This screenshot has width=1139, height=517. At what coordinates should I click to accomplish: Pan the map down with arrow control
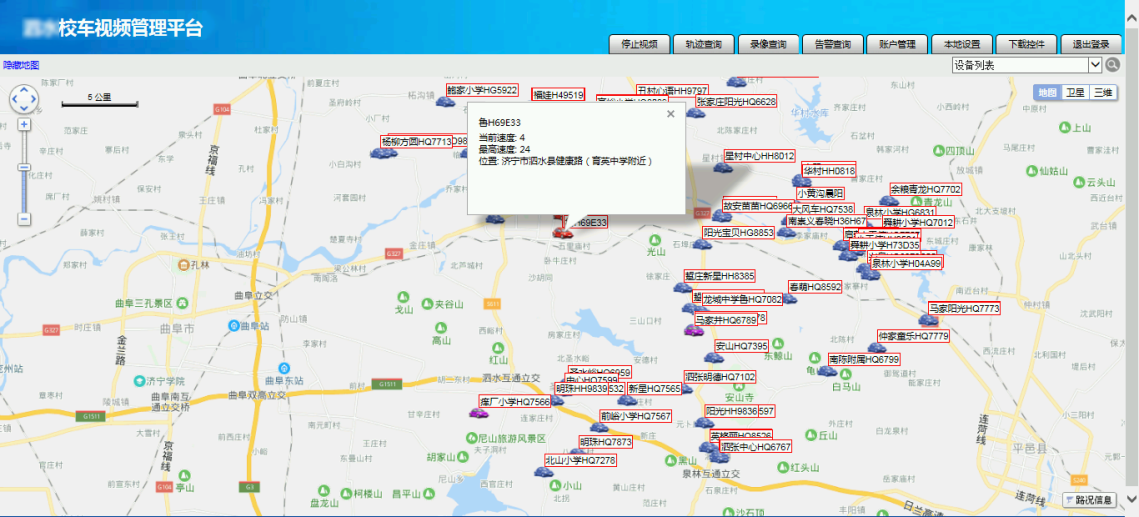[24, 107]
